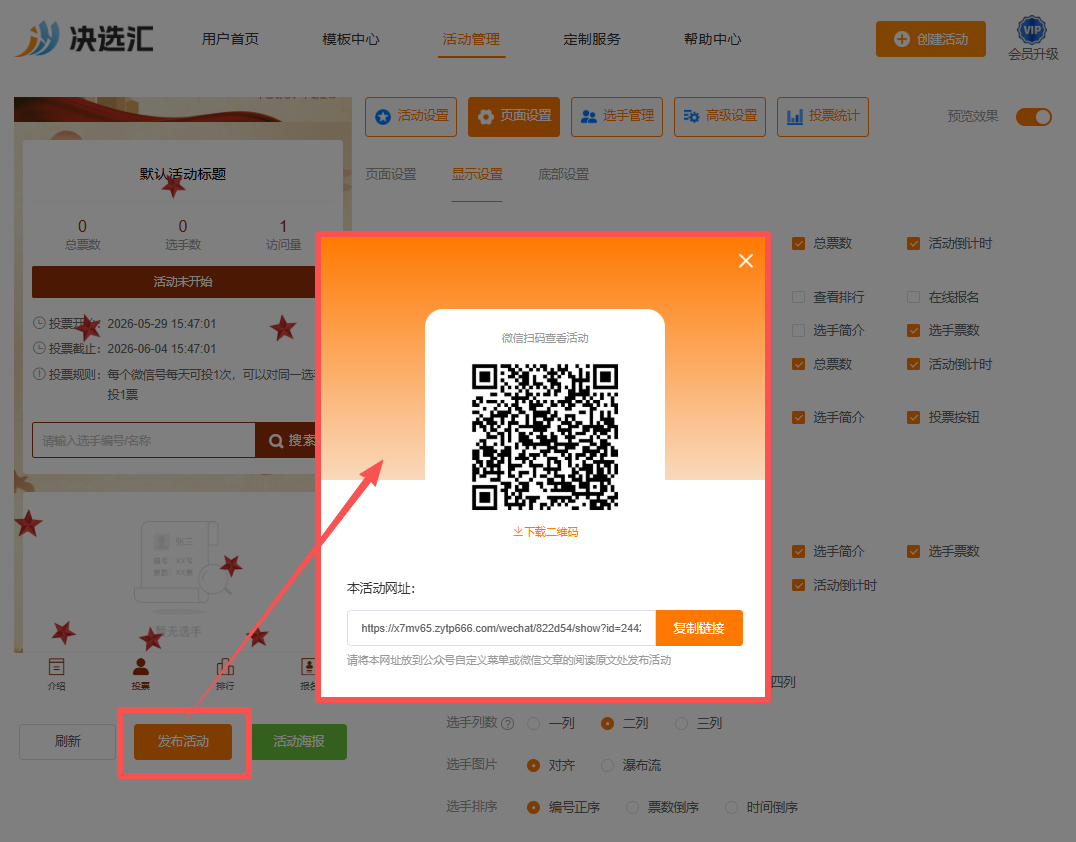Image resolution: width=1076 pixels, height=842 pixels.
Task: Click 创建活动 button
Action: pos(931,39)
